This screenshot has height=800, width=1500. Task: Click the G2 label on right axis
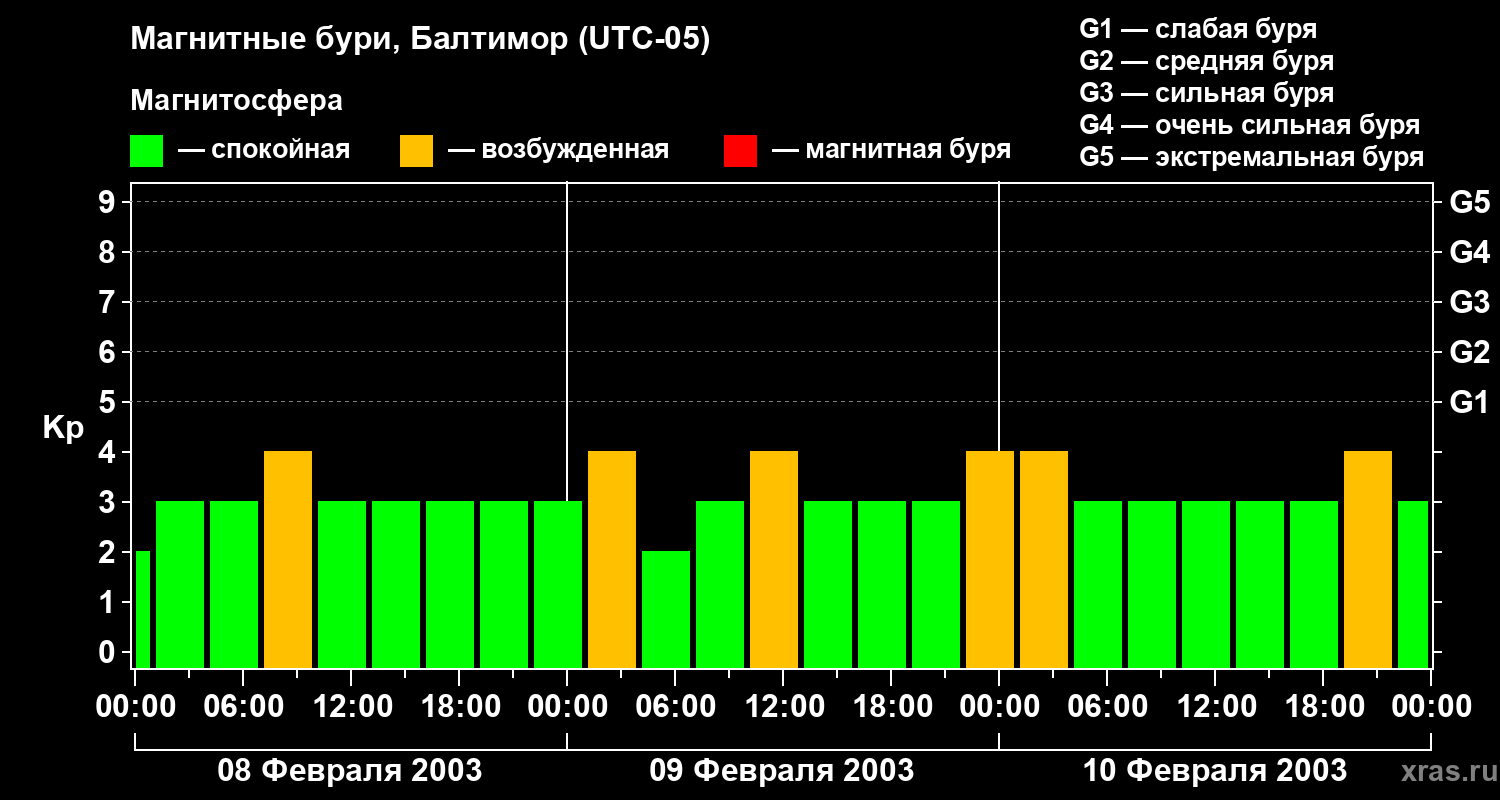[x=1469, y=352]
